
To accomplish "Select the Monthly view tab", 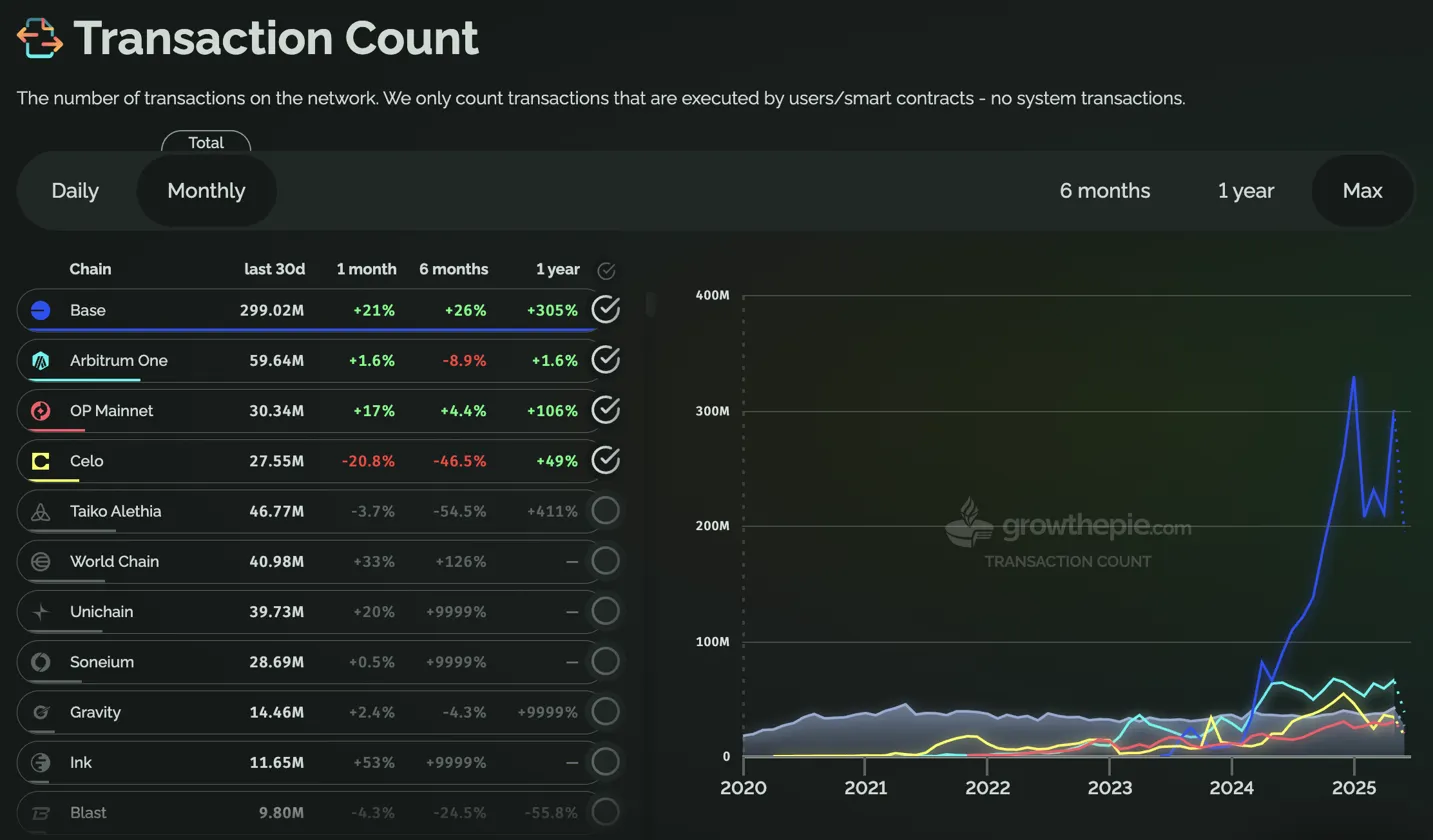I will 206,190.
